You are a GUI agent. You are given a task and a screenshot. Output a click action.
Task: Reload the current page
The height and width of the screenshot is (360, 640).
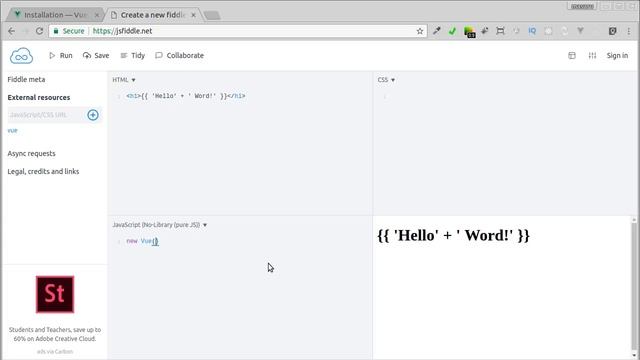(39, 31)
